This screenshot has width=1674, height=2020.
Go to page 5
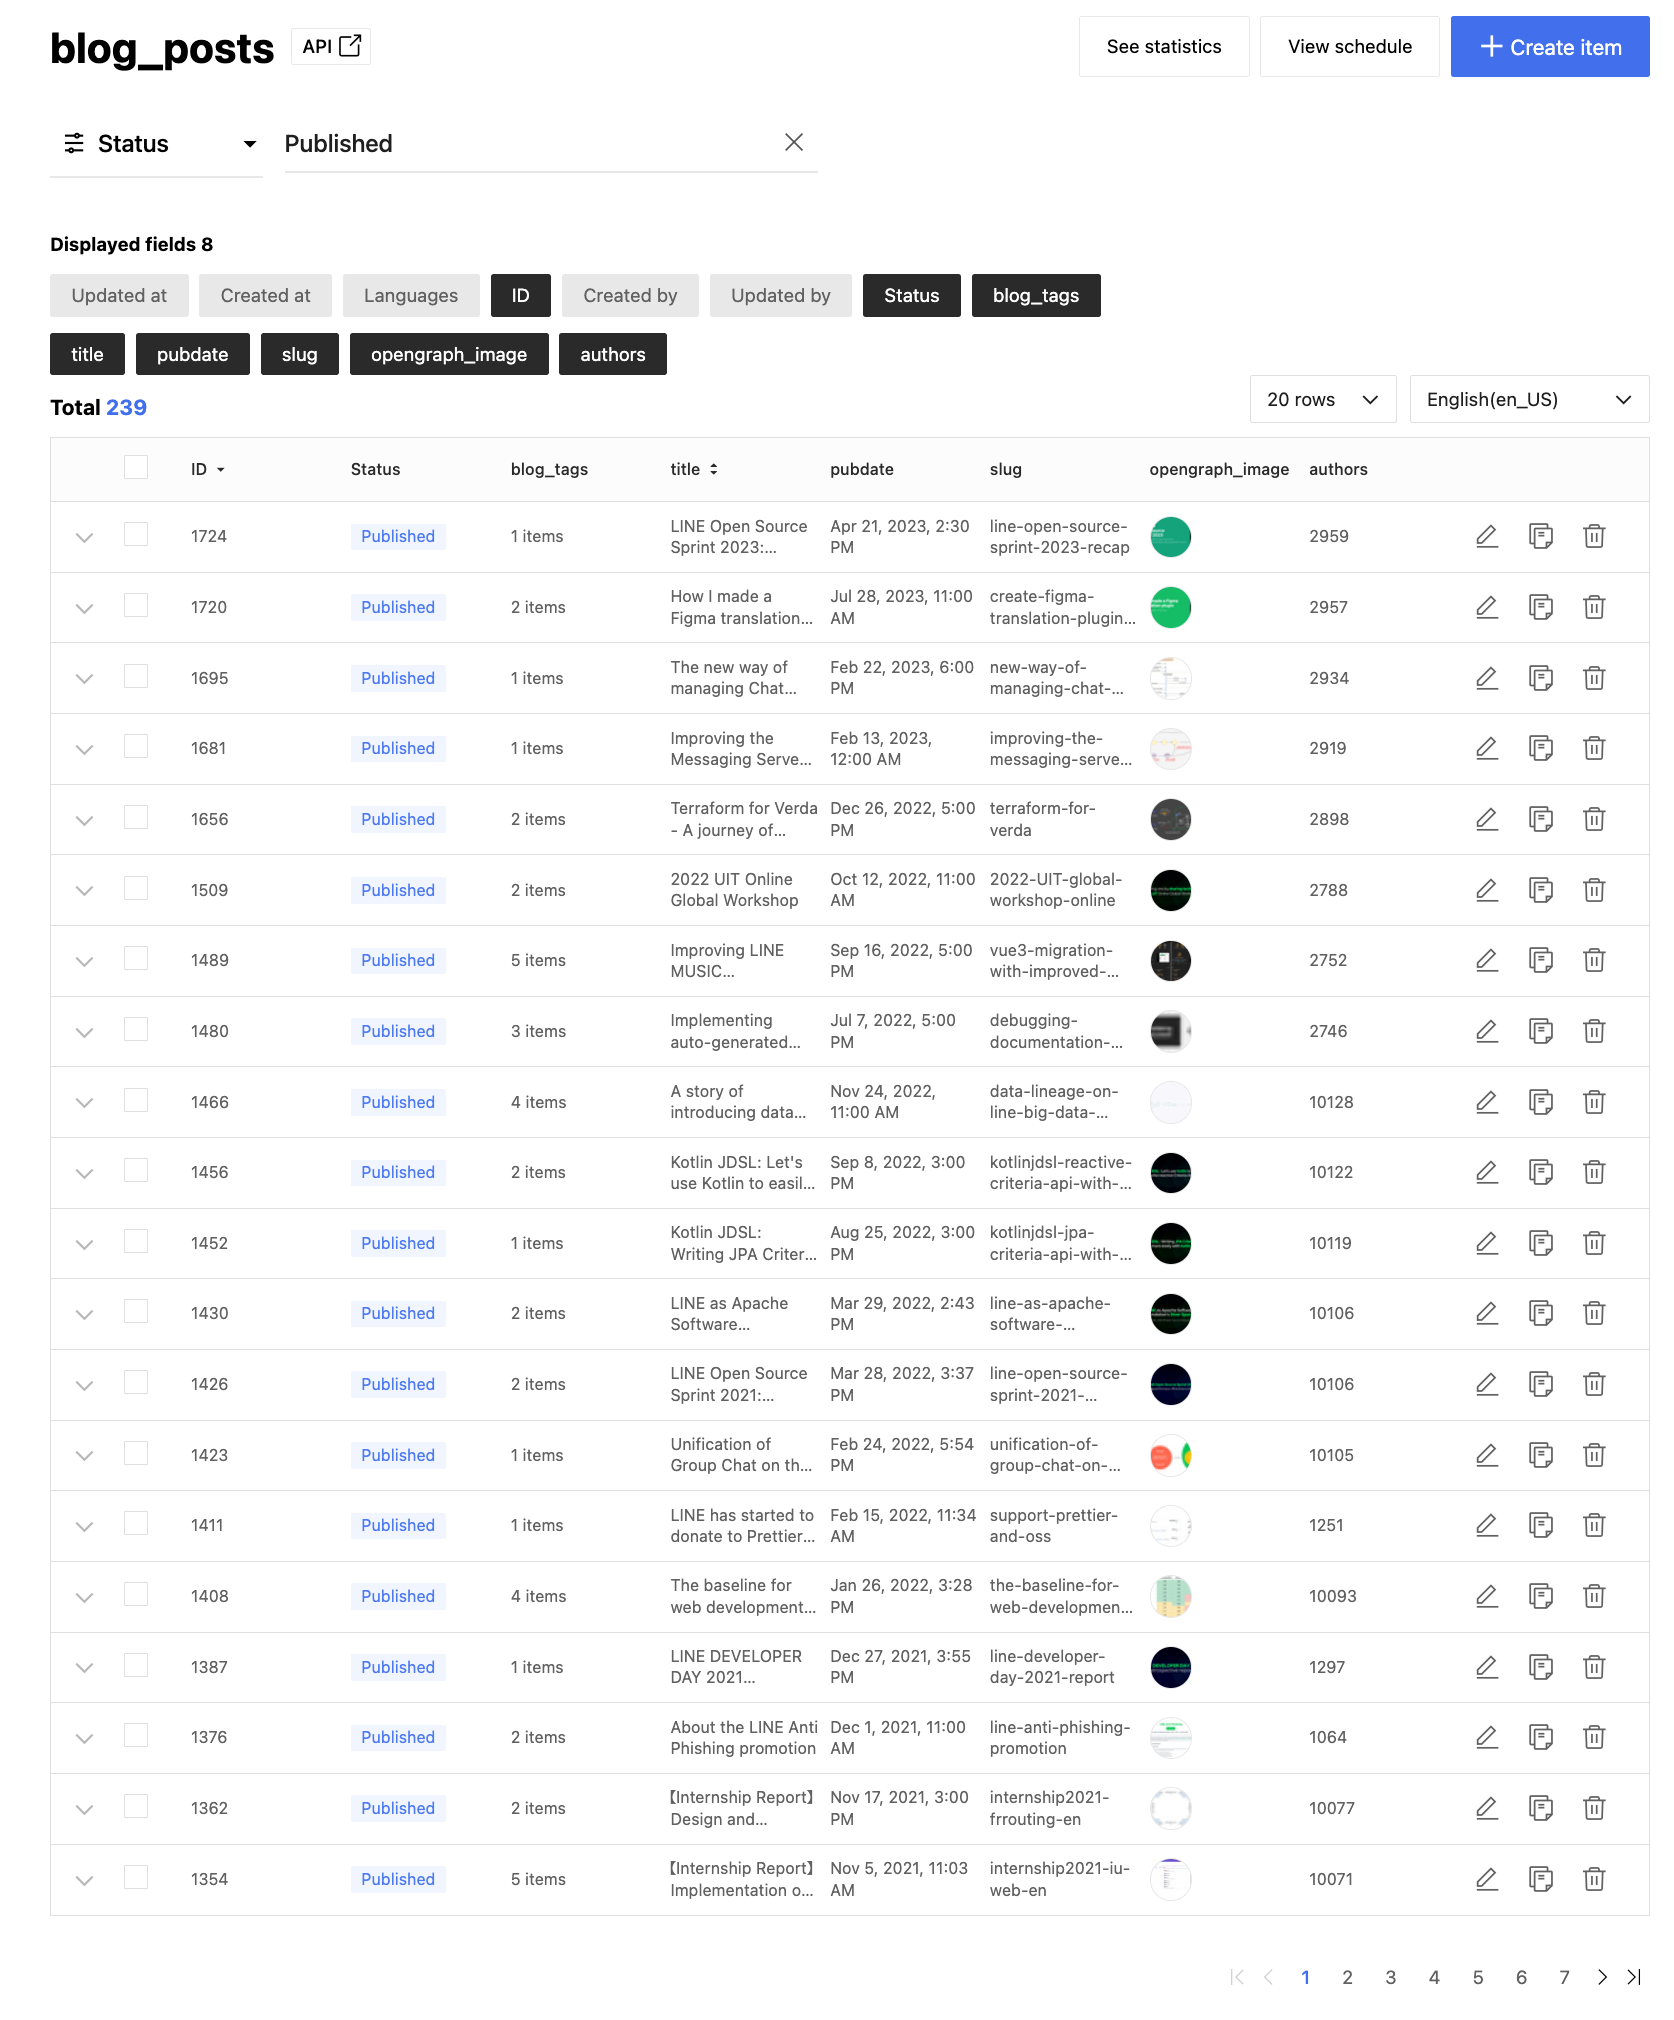tap(1478, 1977)
